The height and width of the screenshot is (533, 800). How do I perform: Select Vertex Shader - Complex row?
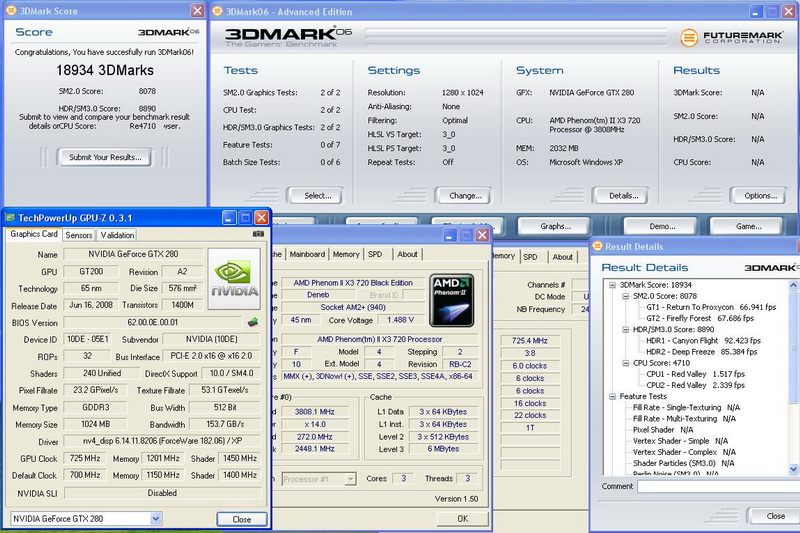pyautogui.click(x=684, y=452)
